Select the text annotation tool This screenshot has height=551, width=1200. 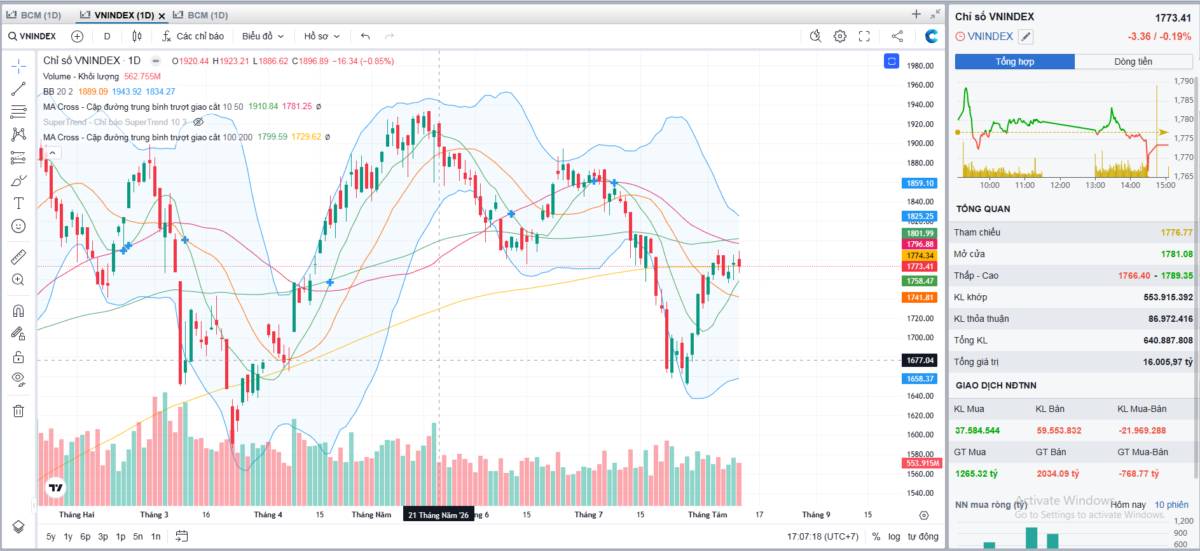point(18,203)
